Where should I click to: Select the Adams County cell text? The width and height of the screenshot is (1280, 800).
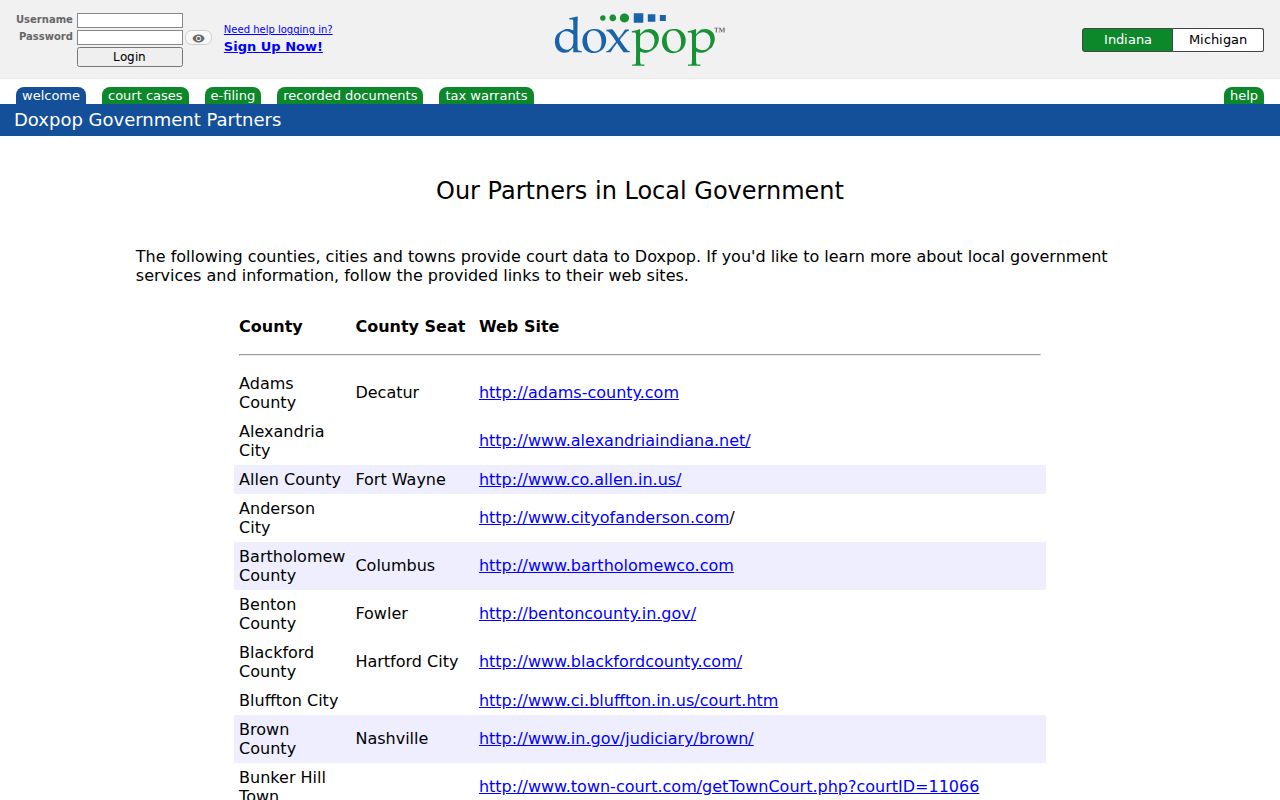coord(267,393)
